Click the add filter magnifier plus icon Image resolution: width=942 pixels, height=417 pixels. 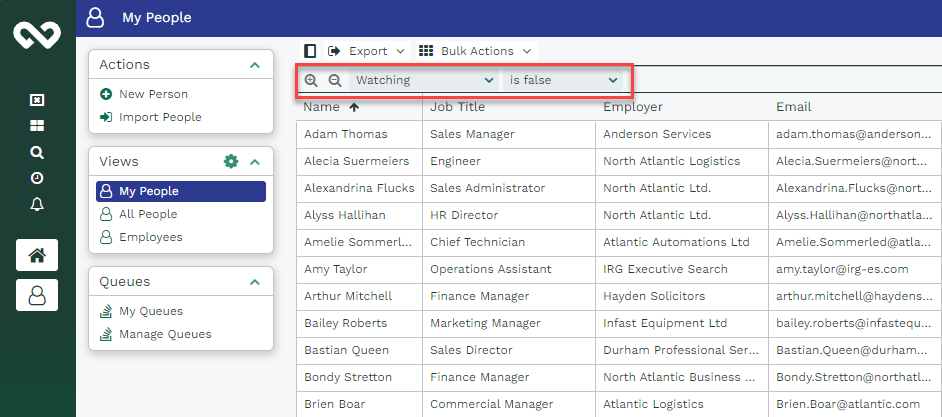(311, 80)
